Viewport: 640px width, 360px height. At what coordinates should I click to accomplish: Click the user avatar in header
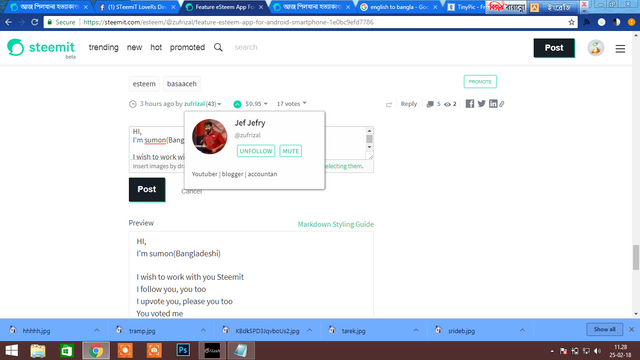click(x=596, y=48)
